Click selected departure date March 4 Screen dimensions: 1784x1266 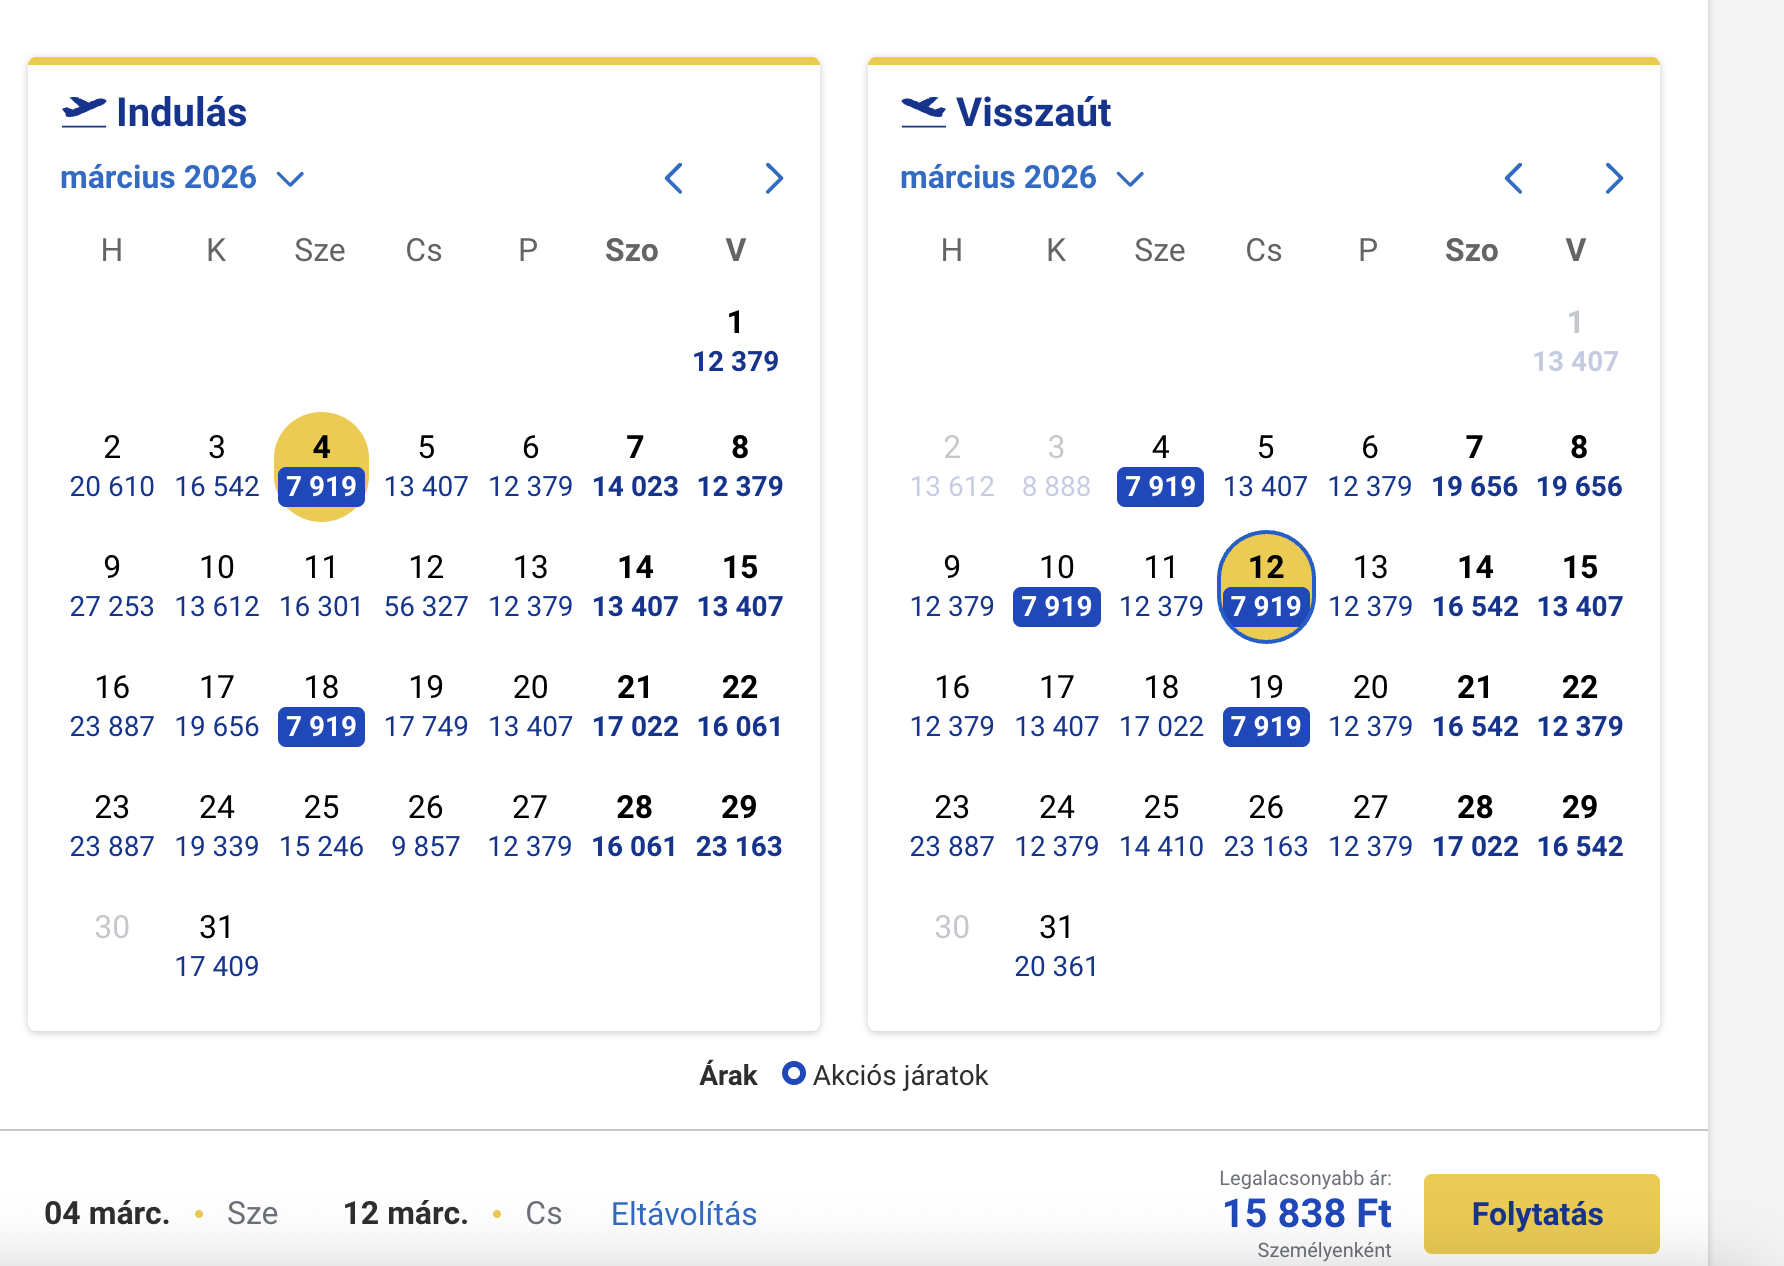321,467
